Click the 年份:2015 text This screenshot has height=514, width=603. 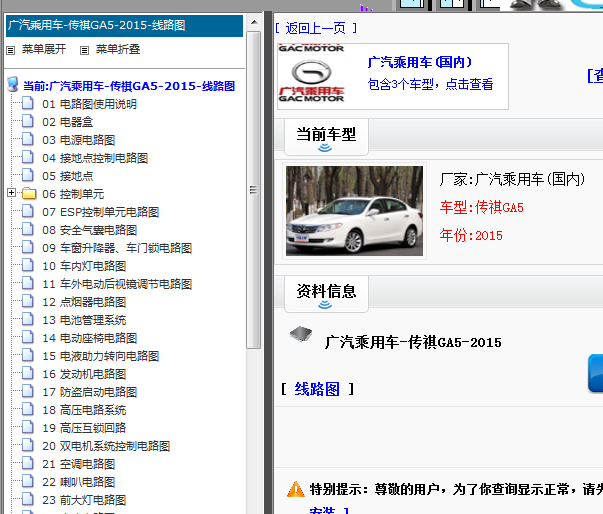click(471, 235)
